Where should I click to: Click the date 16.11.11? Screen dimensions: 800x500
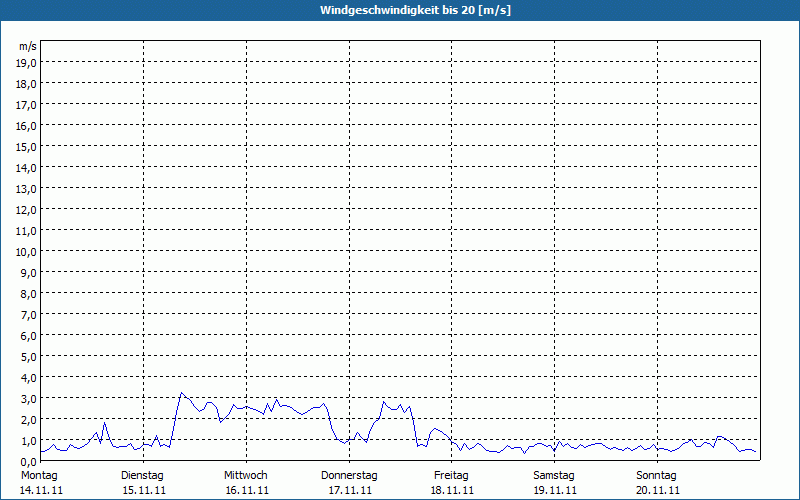(247, 491)
